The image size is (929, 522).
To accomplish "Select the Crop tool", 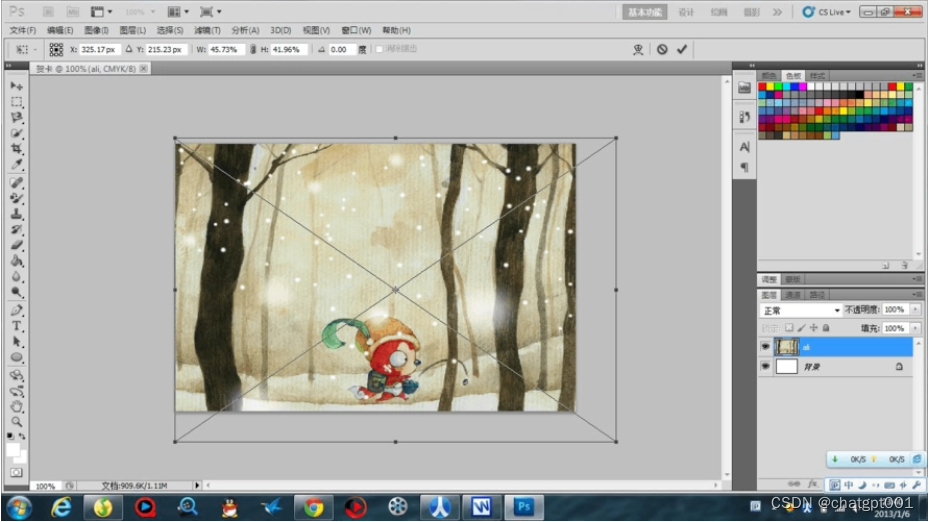I will (x=17, y=149).
